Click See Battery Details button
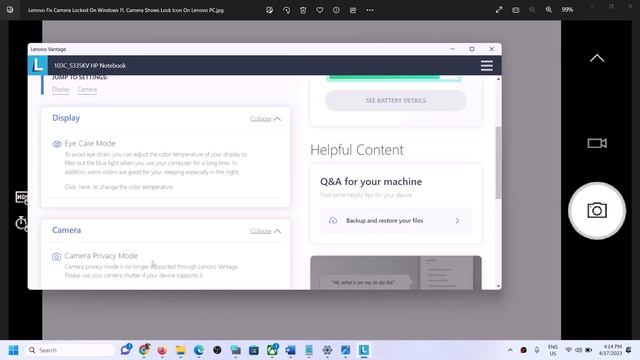 click(396, 100)
